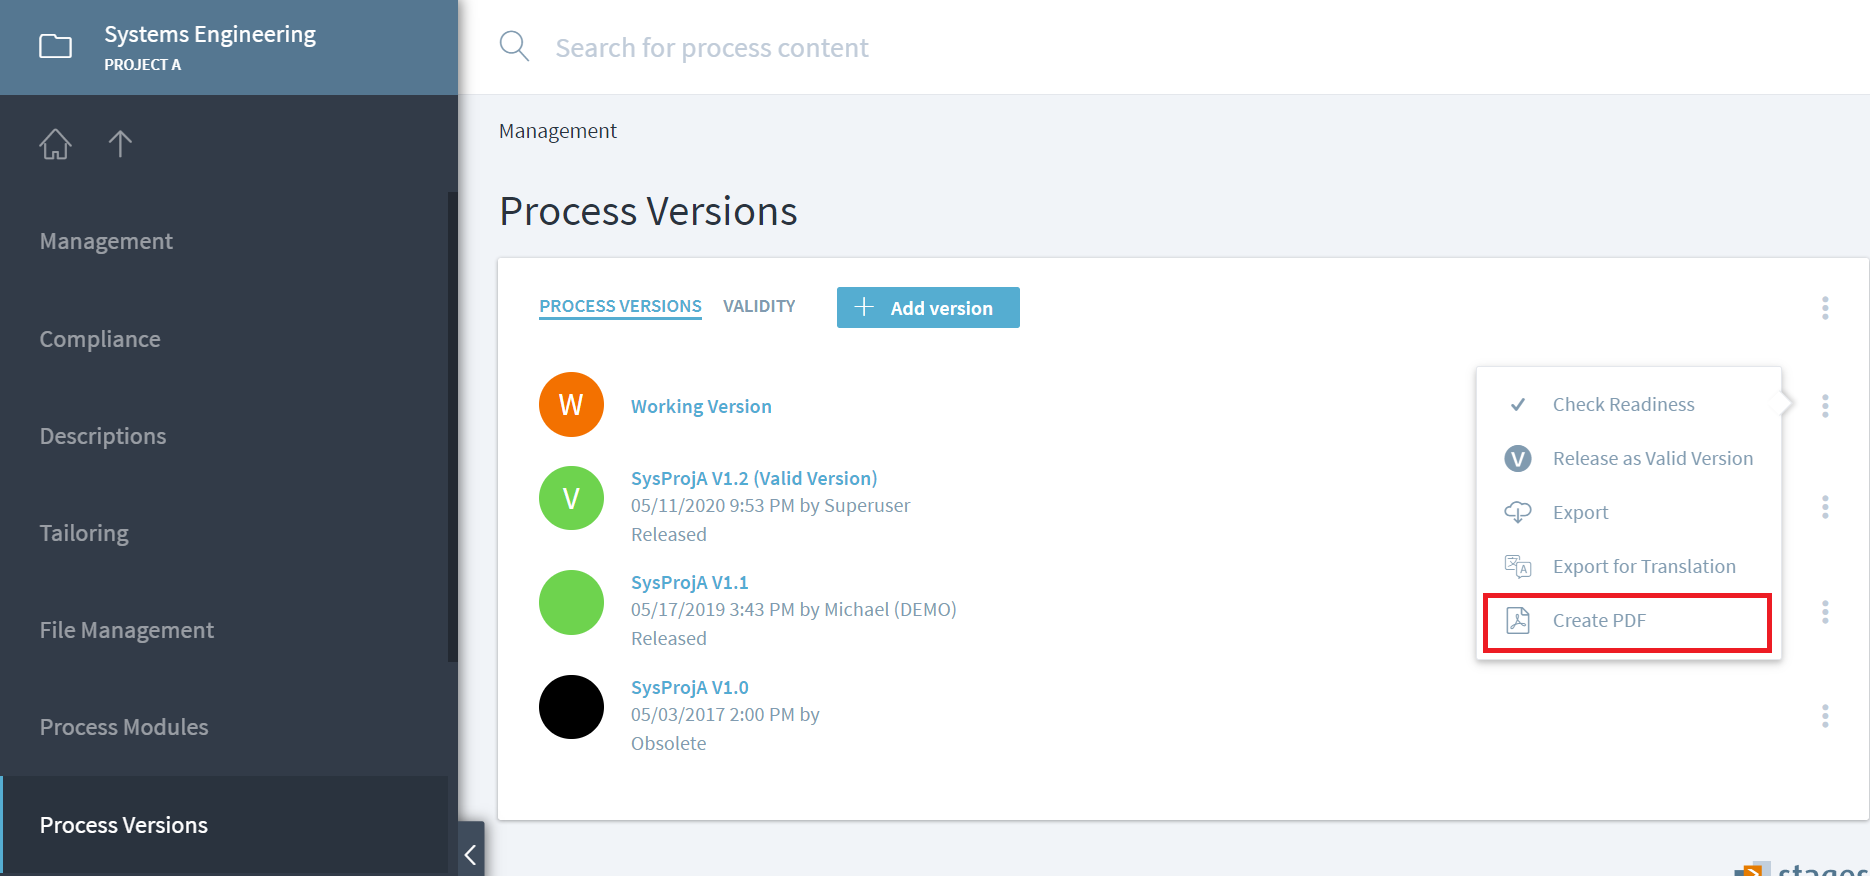Click the up arrow navigation icon

point(120,144)
